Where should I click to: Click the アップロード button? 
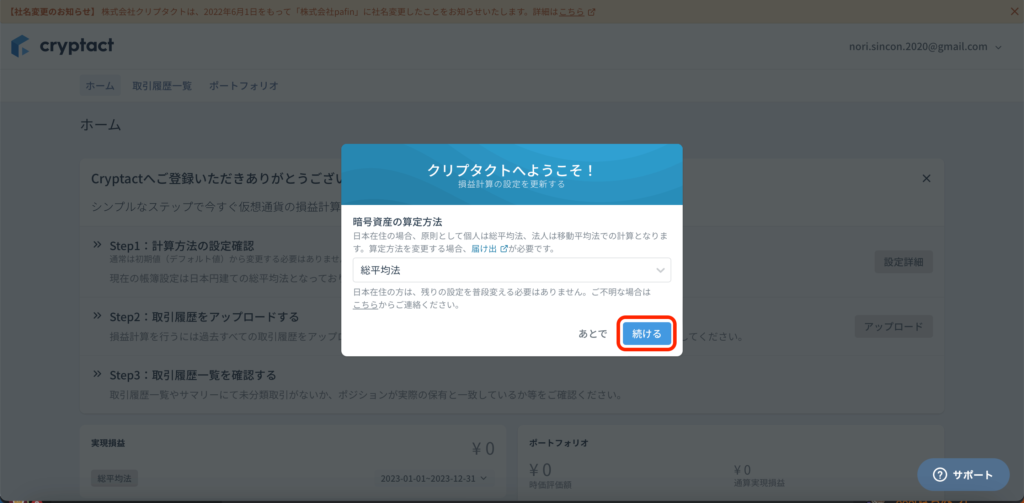click(x=893, y=327)
